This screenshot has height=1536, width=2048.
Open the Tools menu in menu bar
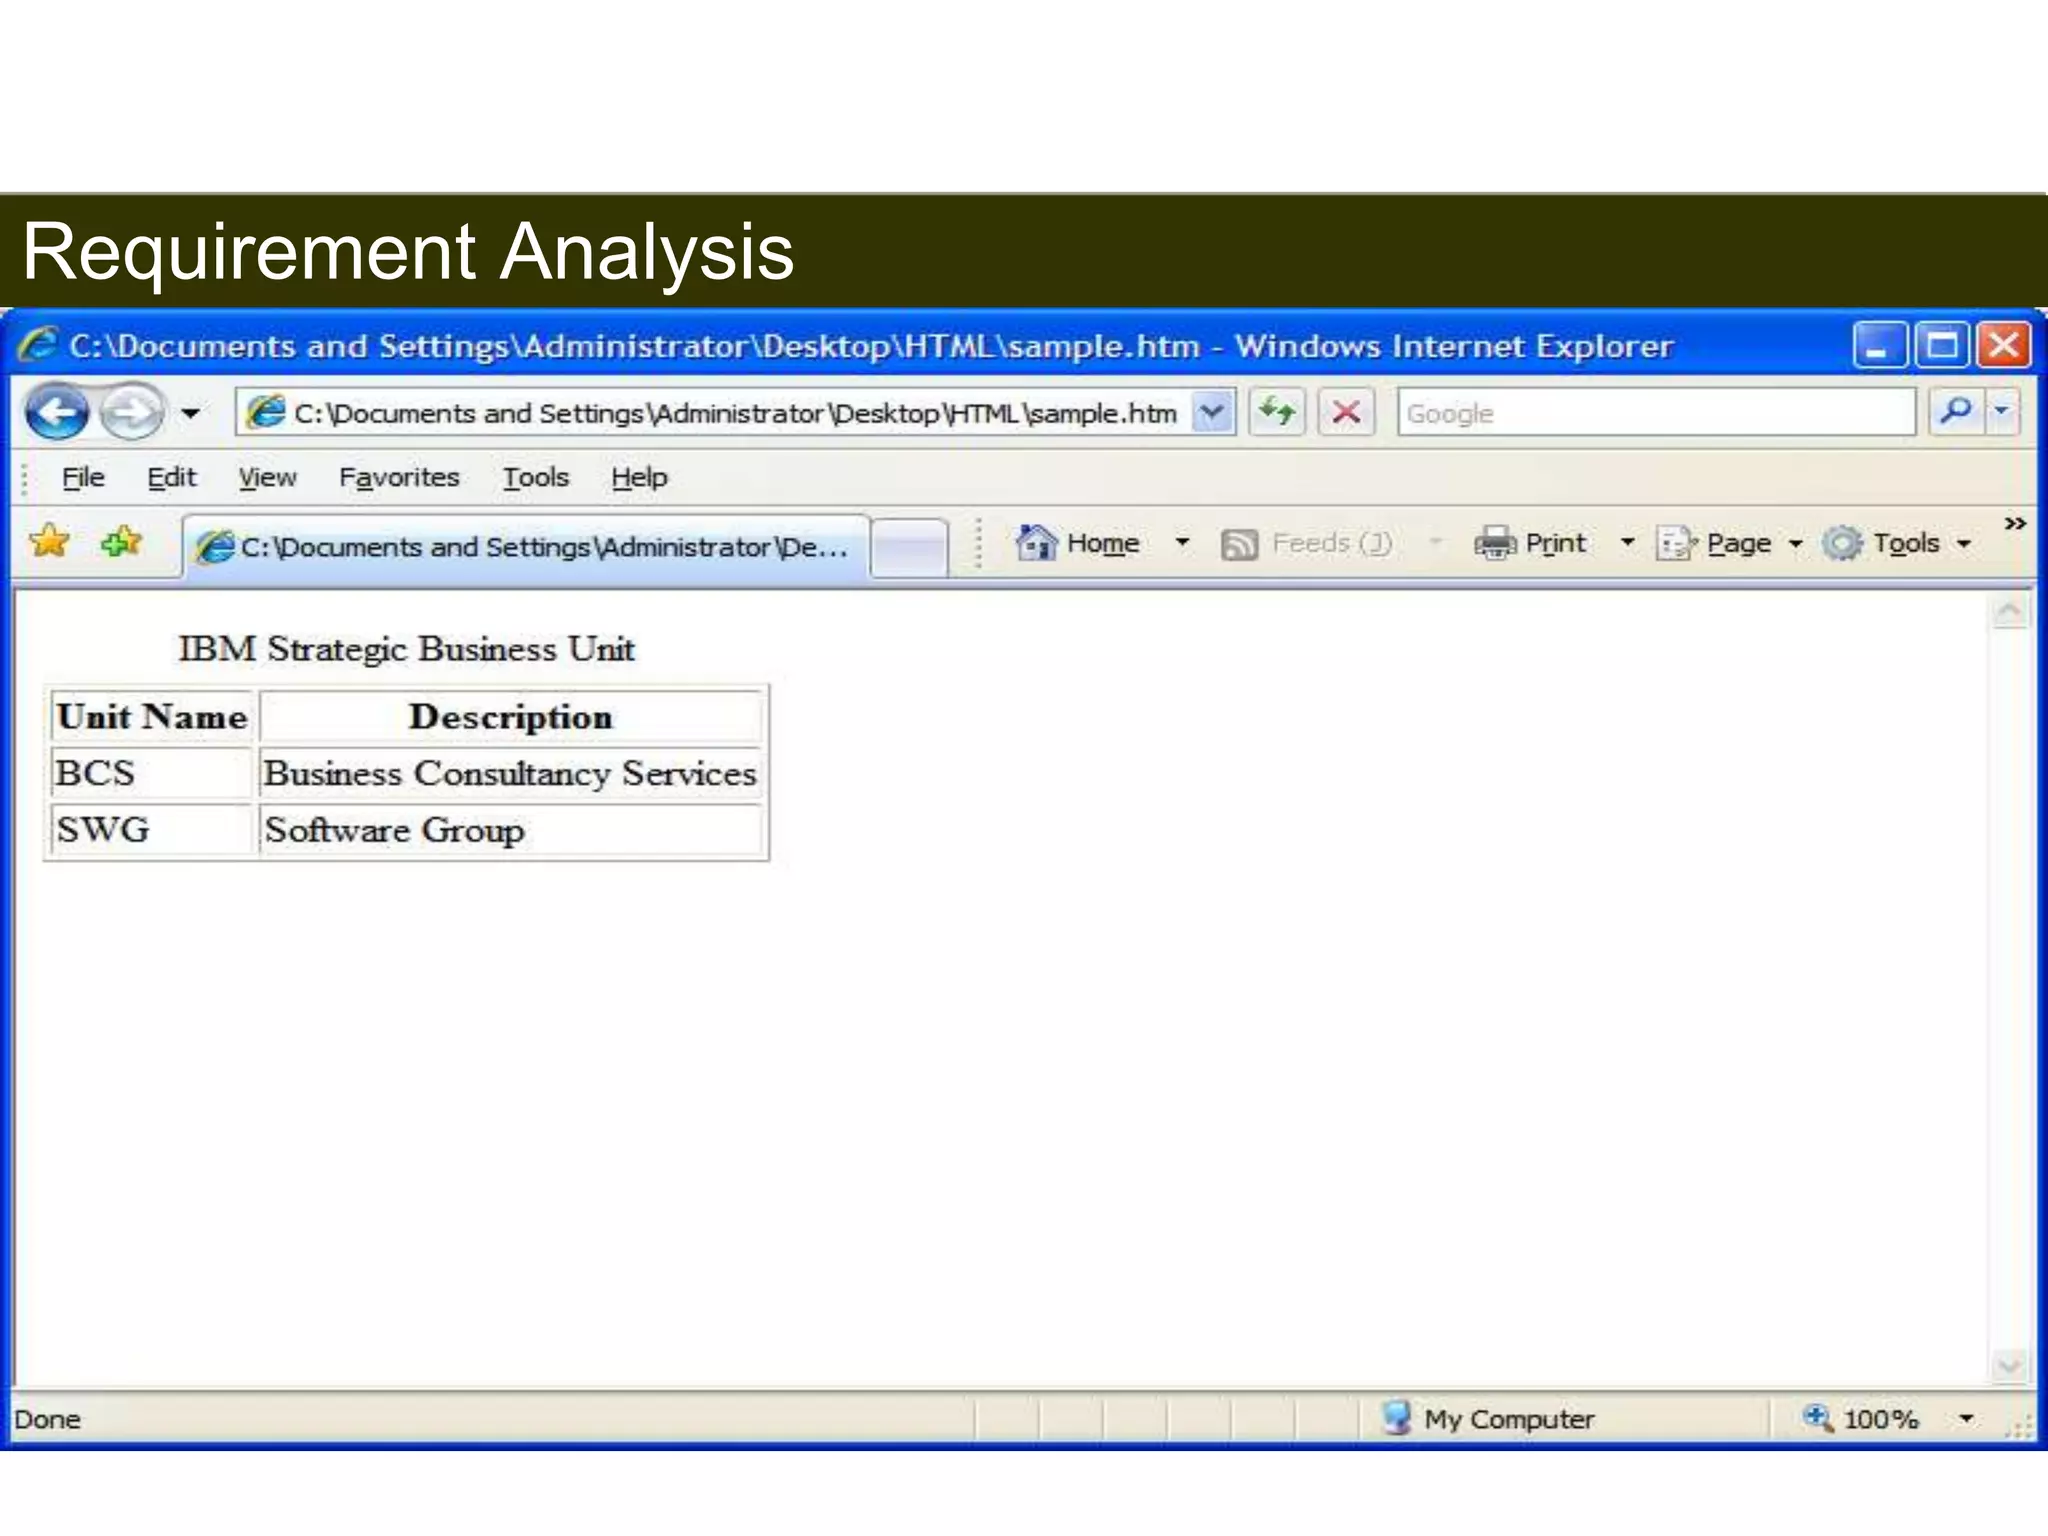(x=535, y=478)
